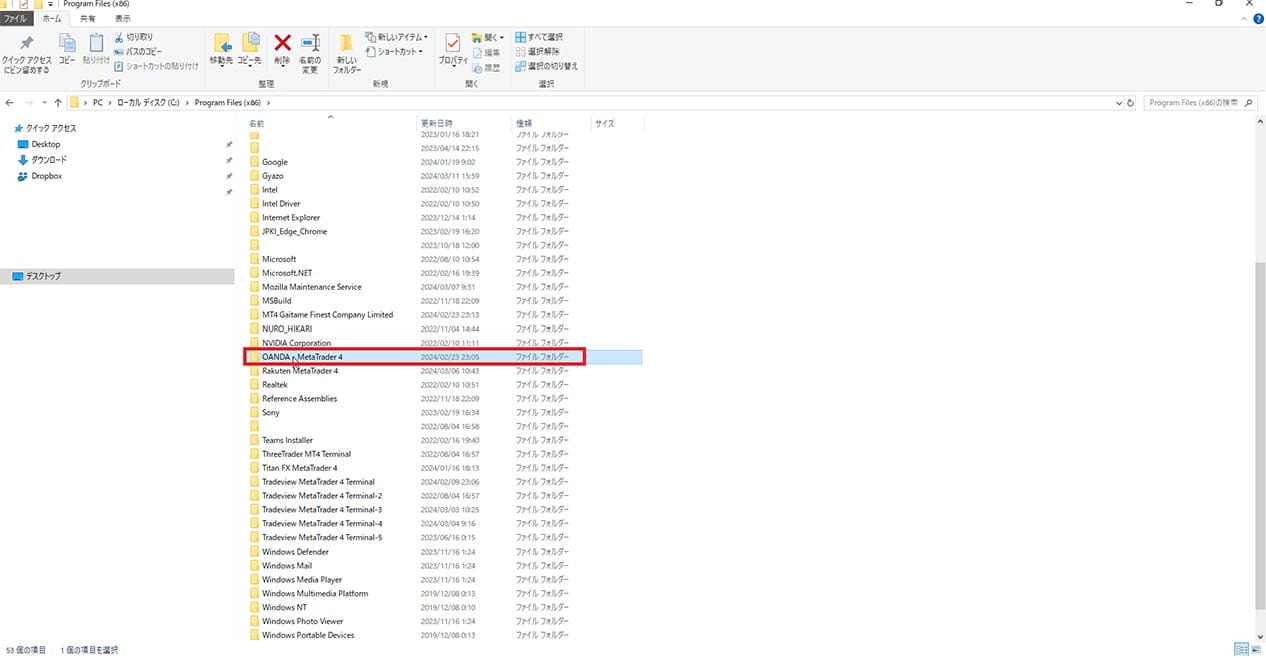Open ショートカット (Easy access) dropdown
Image resolution: width=1266 pixels, height=658 pixels.
tap(396, 51)
